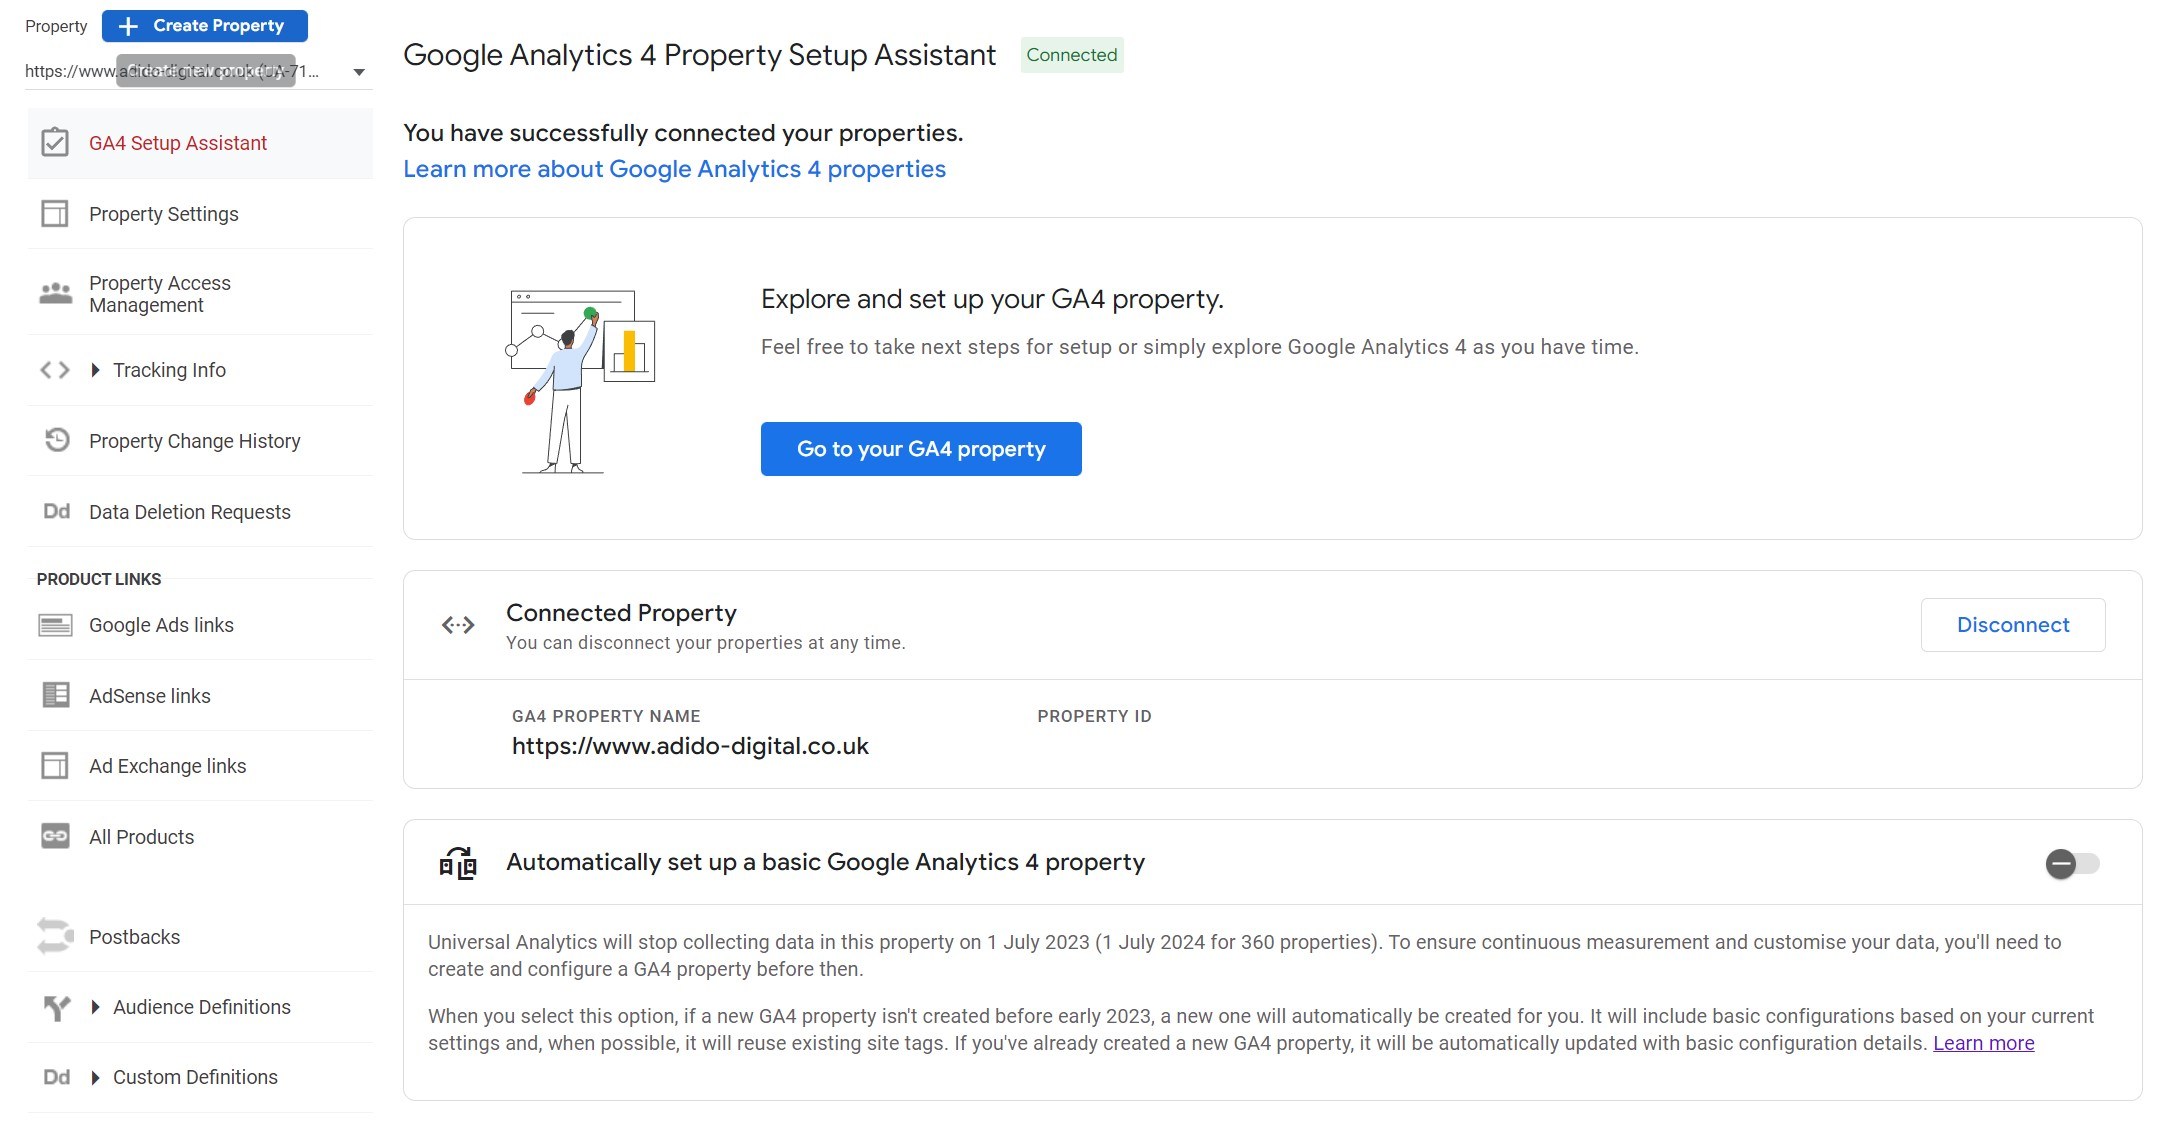Expand the Tracking Info section
The width and height of the screenshot is (2161, 1129).
click(95, 370)
